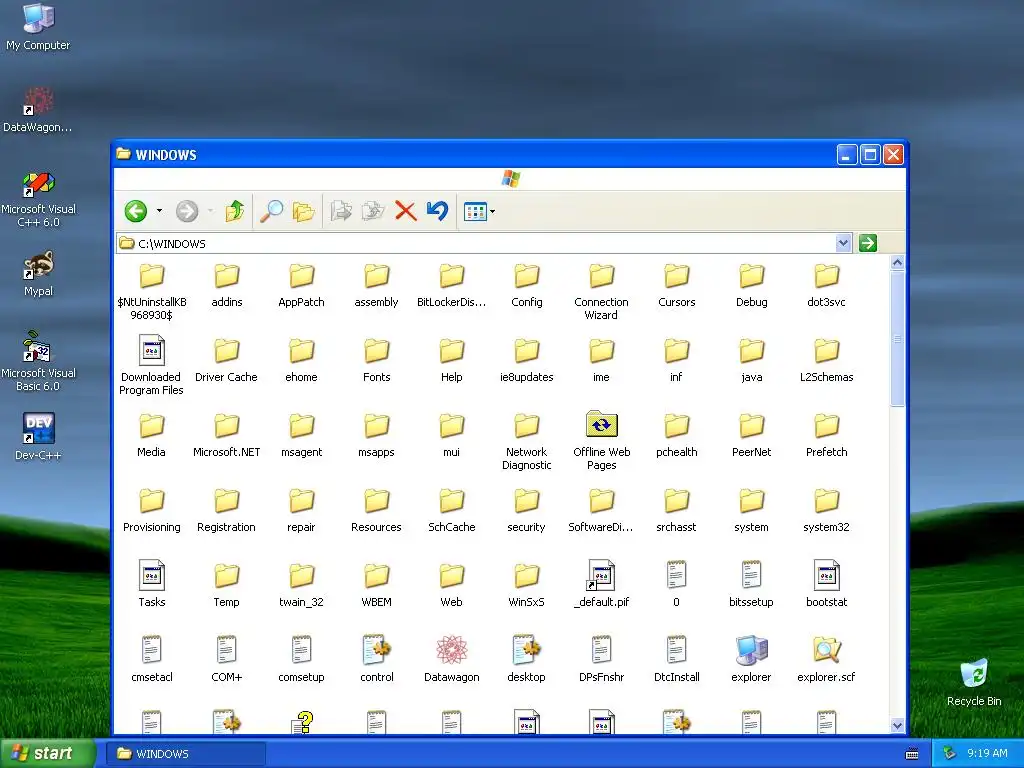Click the Forward arrow button

coord(187,211)
